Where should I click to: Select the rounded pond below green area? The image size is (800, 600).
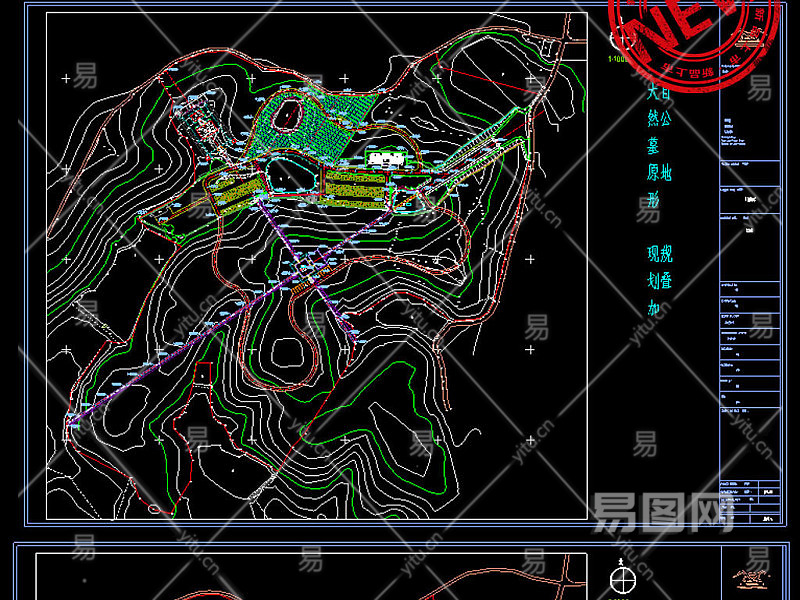point(292,176)
